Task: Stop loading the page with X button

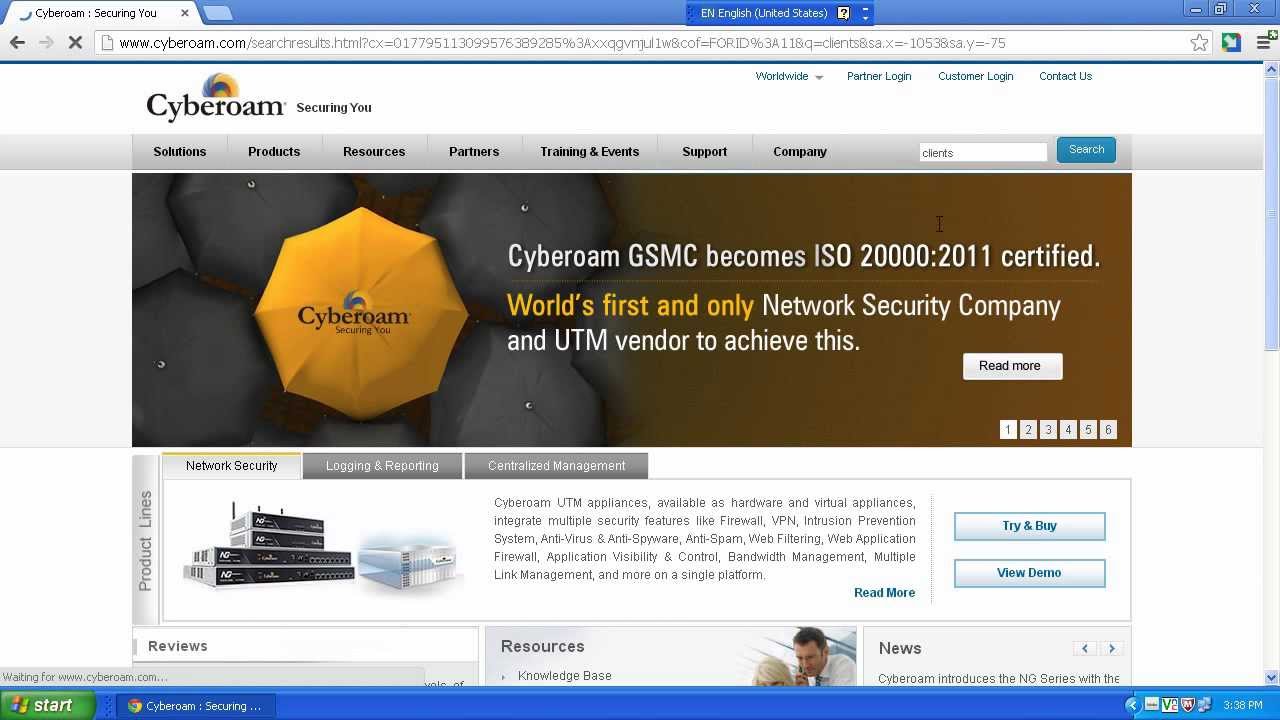Action: pos(75,43)
